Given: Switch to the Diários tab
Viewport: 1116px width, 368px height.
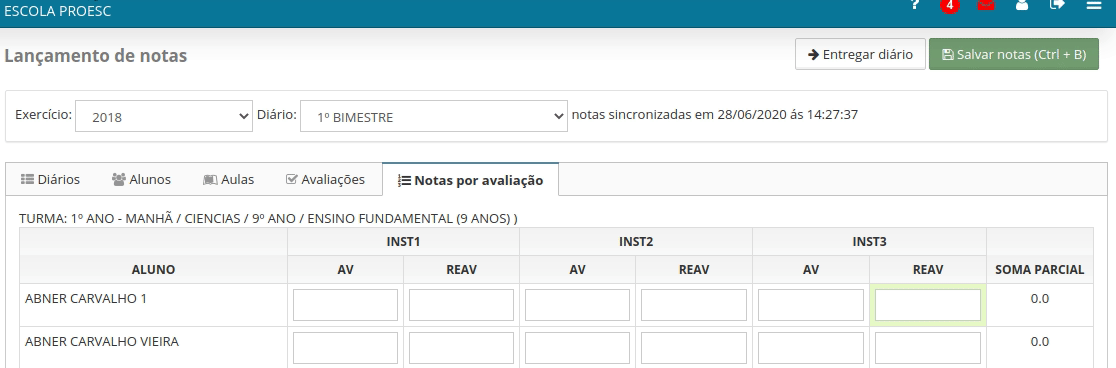Looking at the screenshot, I should click(50, 179).
